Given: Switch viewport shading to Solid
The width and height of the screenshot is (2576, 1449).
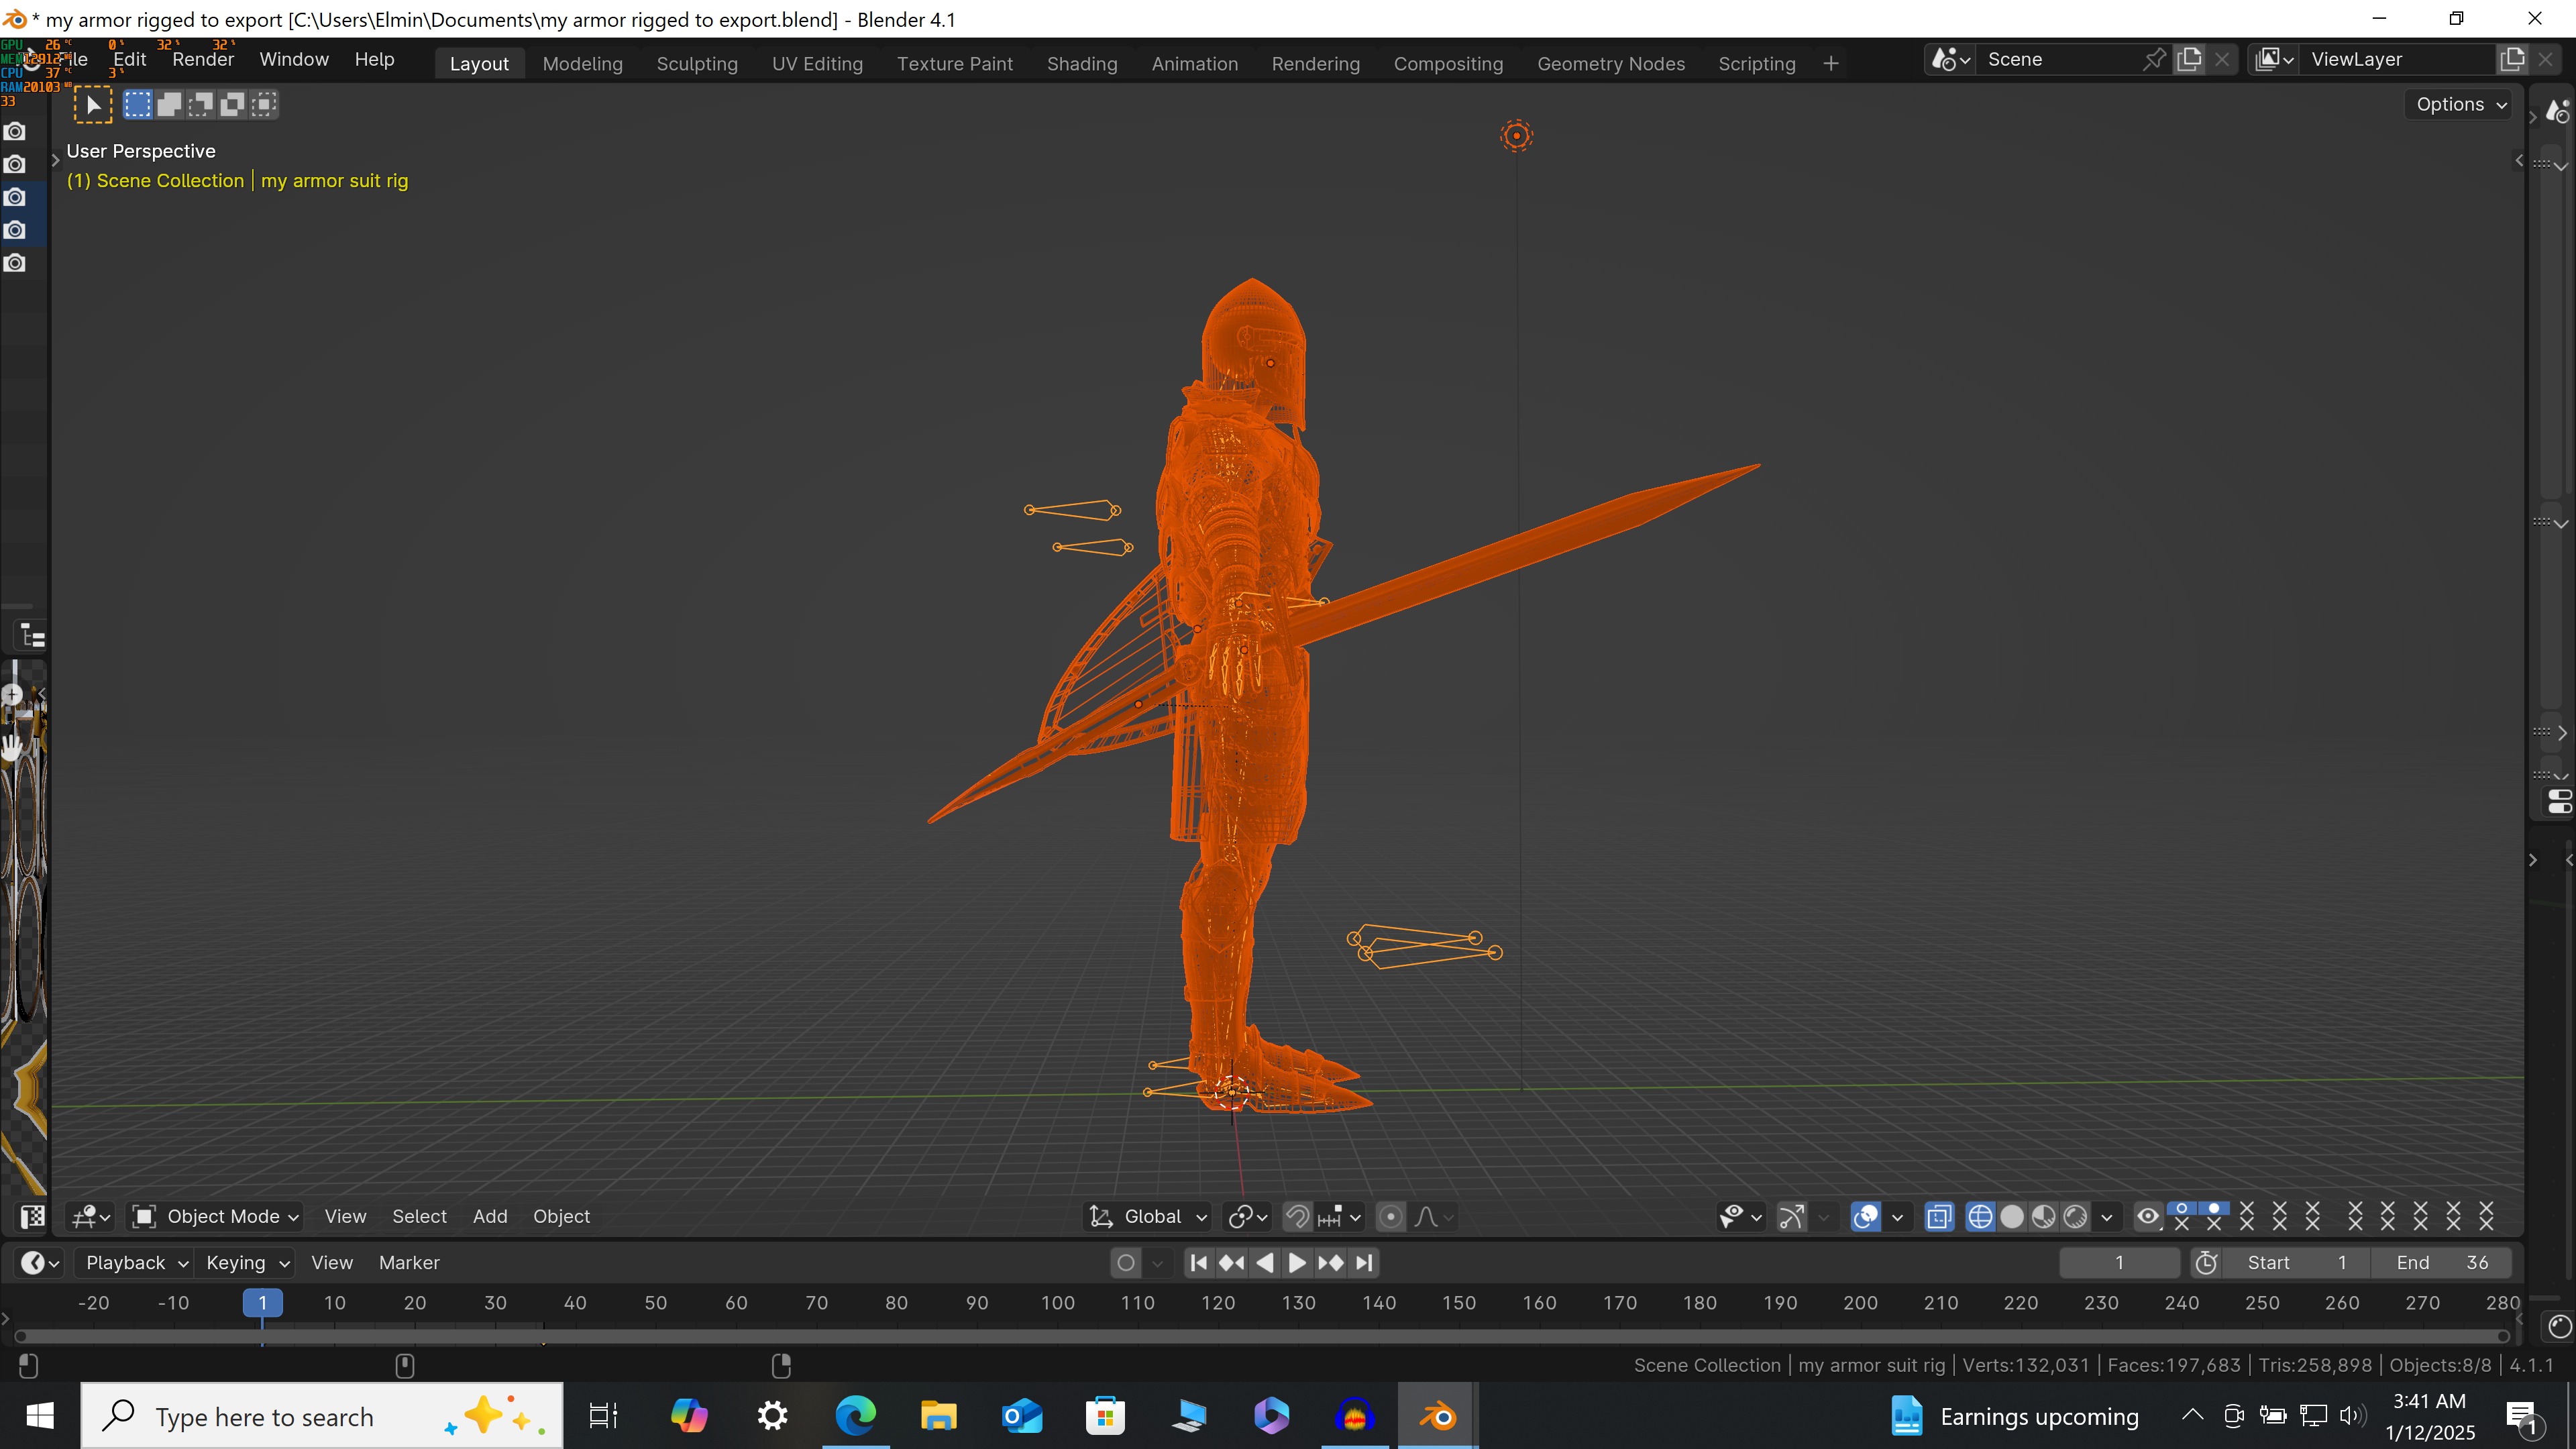Looking at the screenshot, I should pos(2012,1216).
